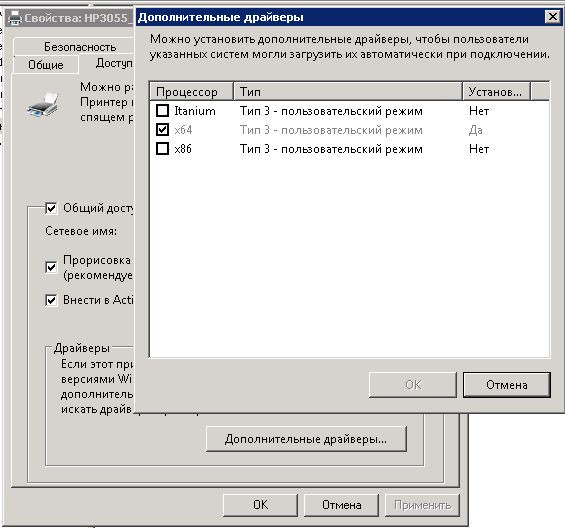Toggle the Прорисовка checkbox
The width and height of the screenshot is (565, 528).
(51, 267)
